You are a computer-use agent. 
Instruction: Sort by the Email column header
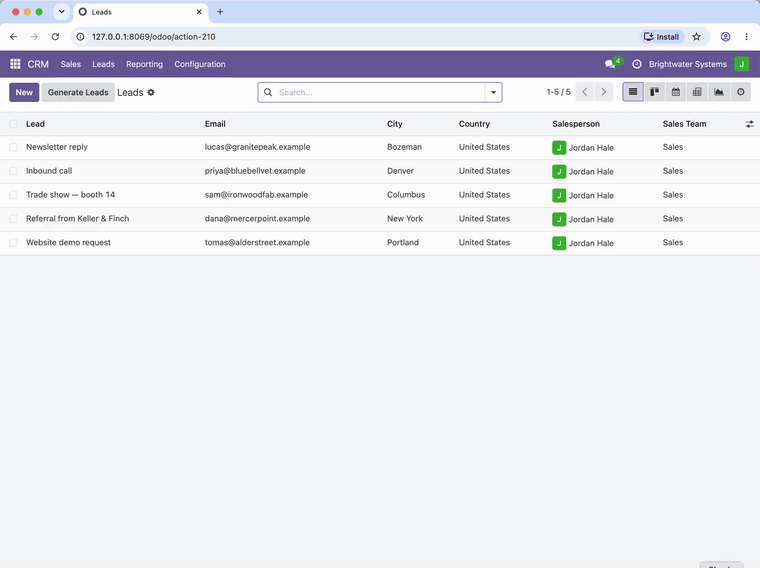[215, 124]
